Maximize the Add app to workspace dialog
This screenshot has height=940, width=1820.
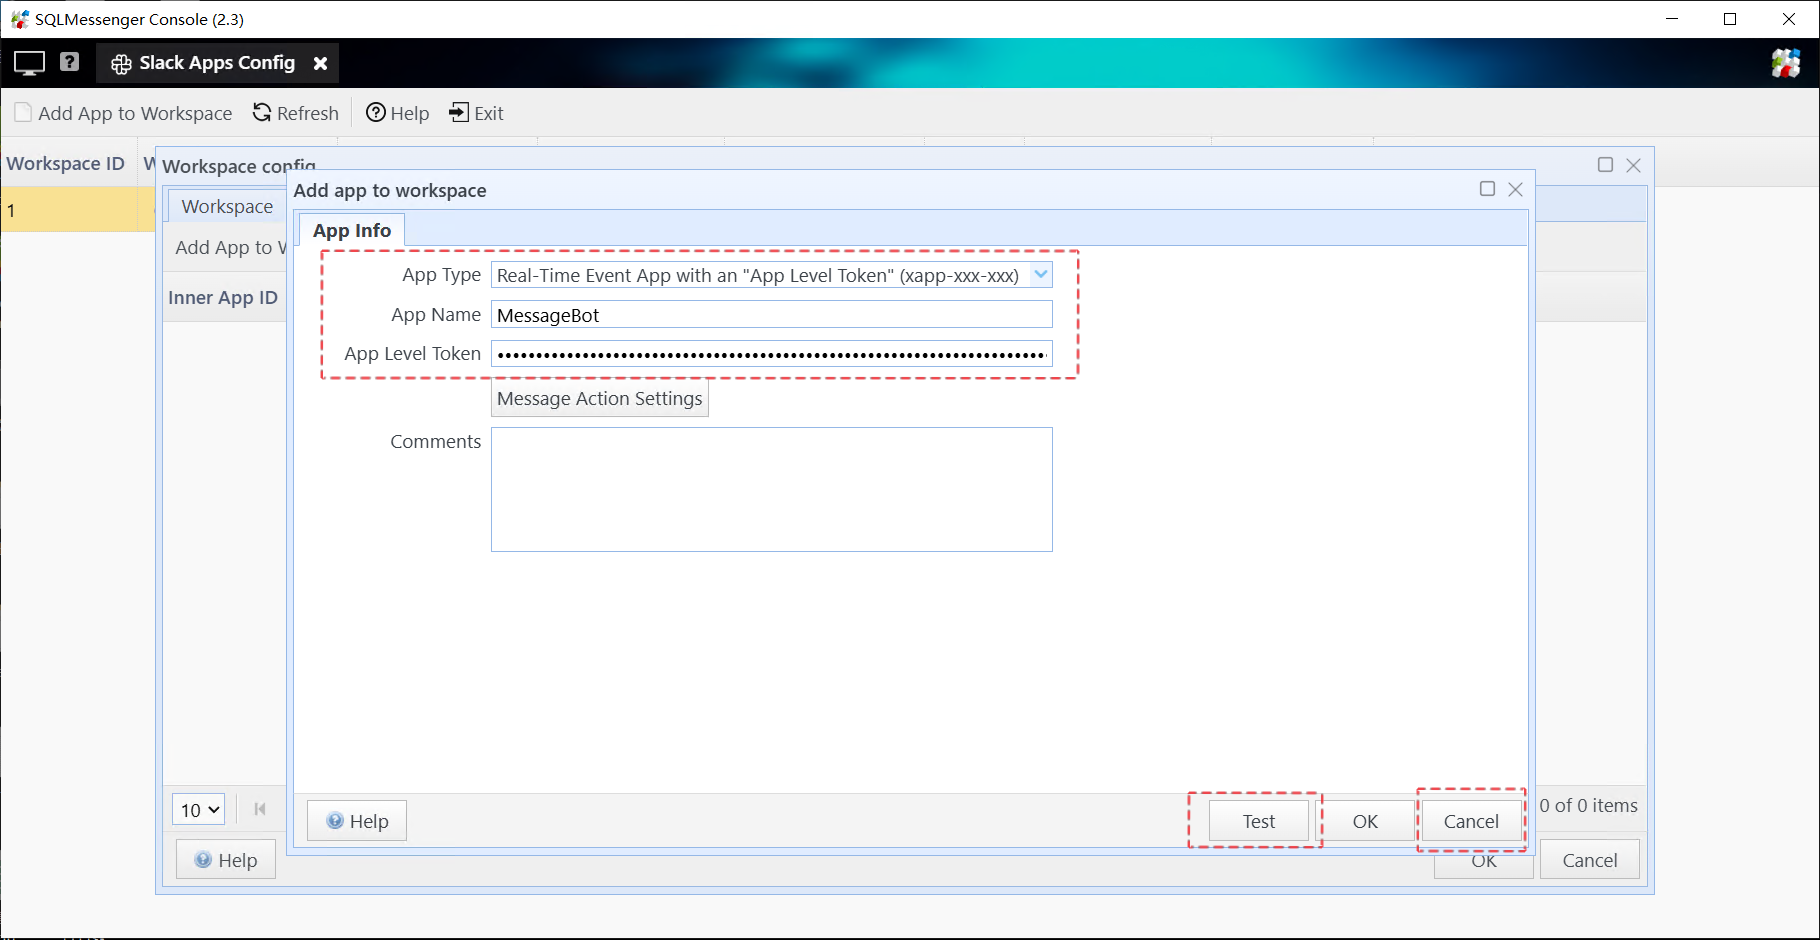coord(1487,189)
